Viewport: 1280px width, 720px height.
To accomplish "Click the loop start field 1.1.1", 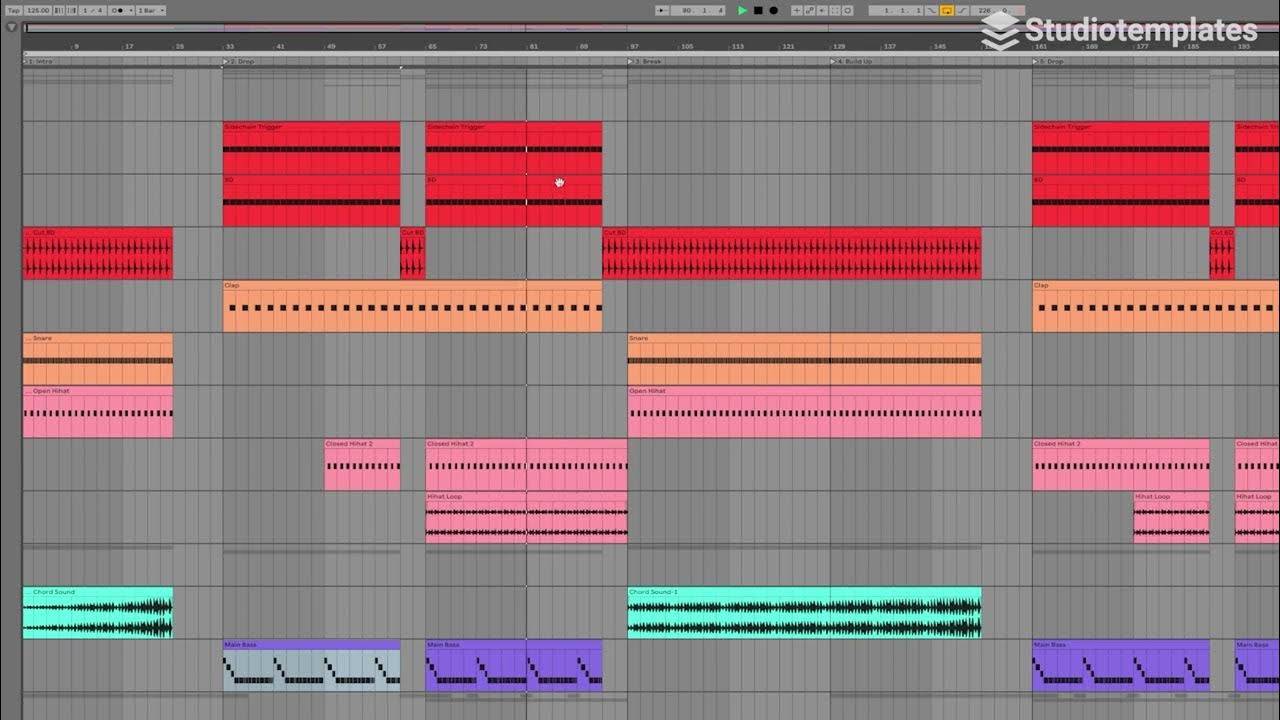I will (896, 10).
